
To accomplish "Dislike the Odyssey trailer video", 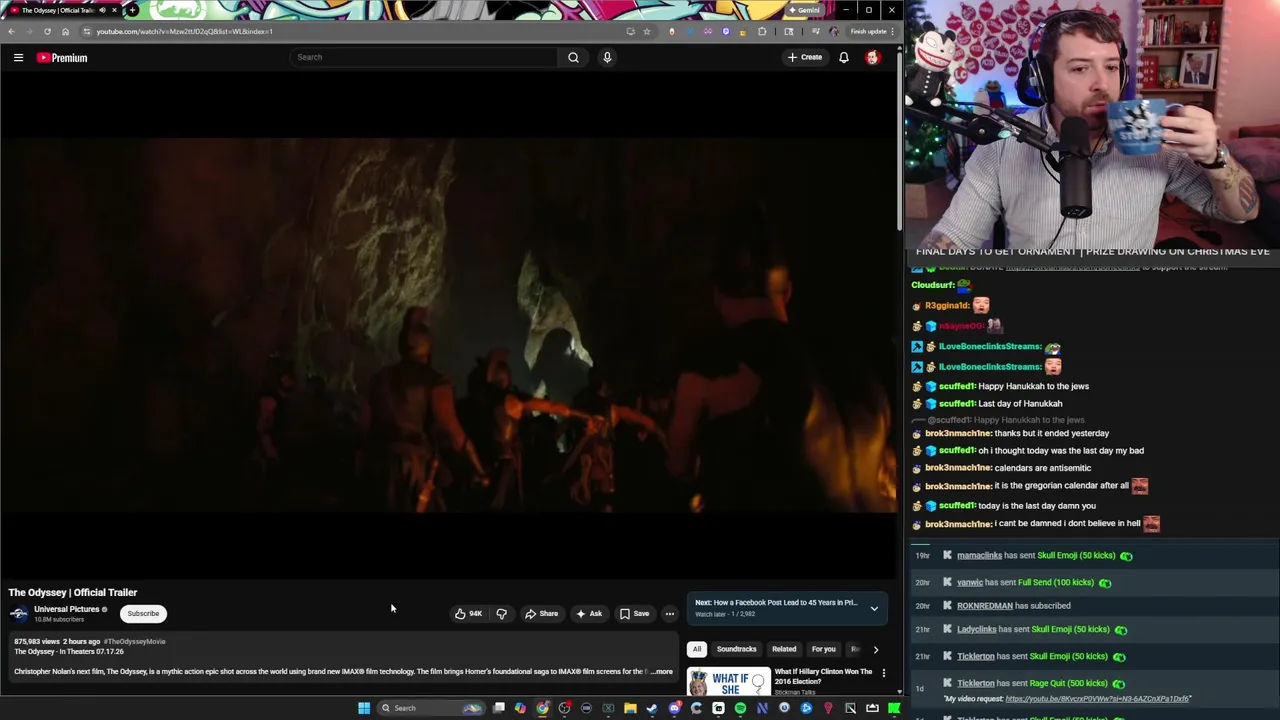I will click(x=502, y=614).
